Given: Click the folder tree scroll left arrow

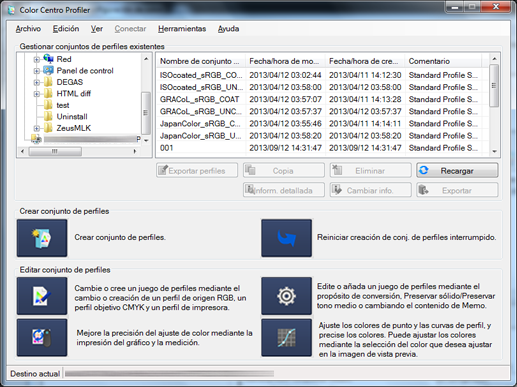Looking at the screenshot, I should coord(22,151).
